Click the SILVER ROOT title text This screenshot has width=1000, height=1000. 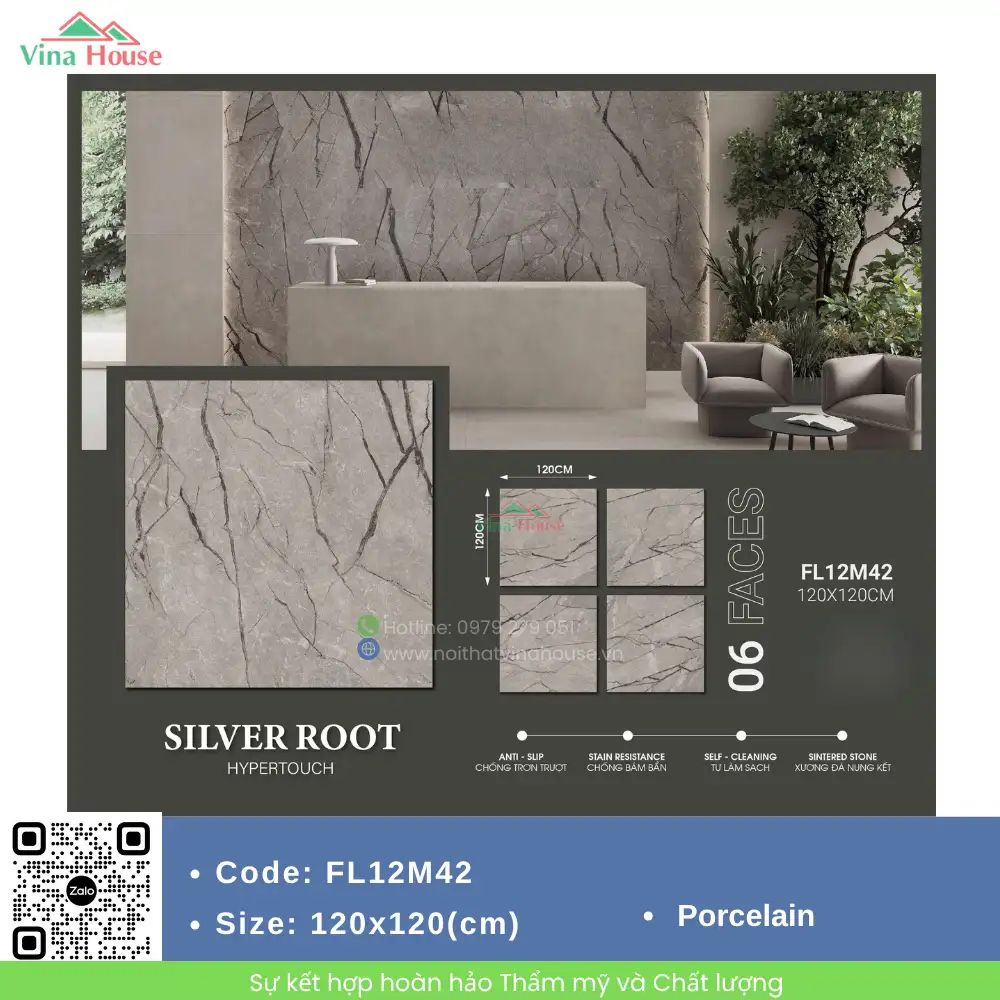[x=282, y=737]
